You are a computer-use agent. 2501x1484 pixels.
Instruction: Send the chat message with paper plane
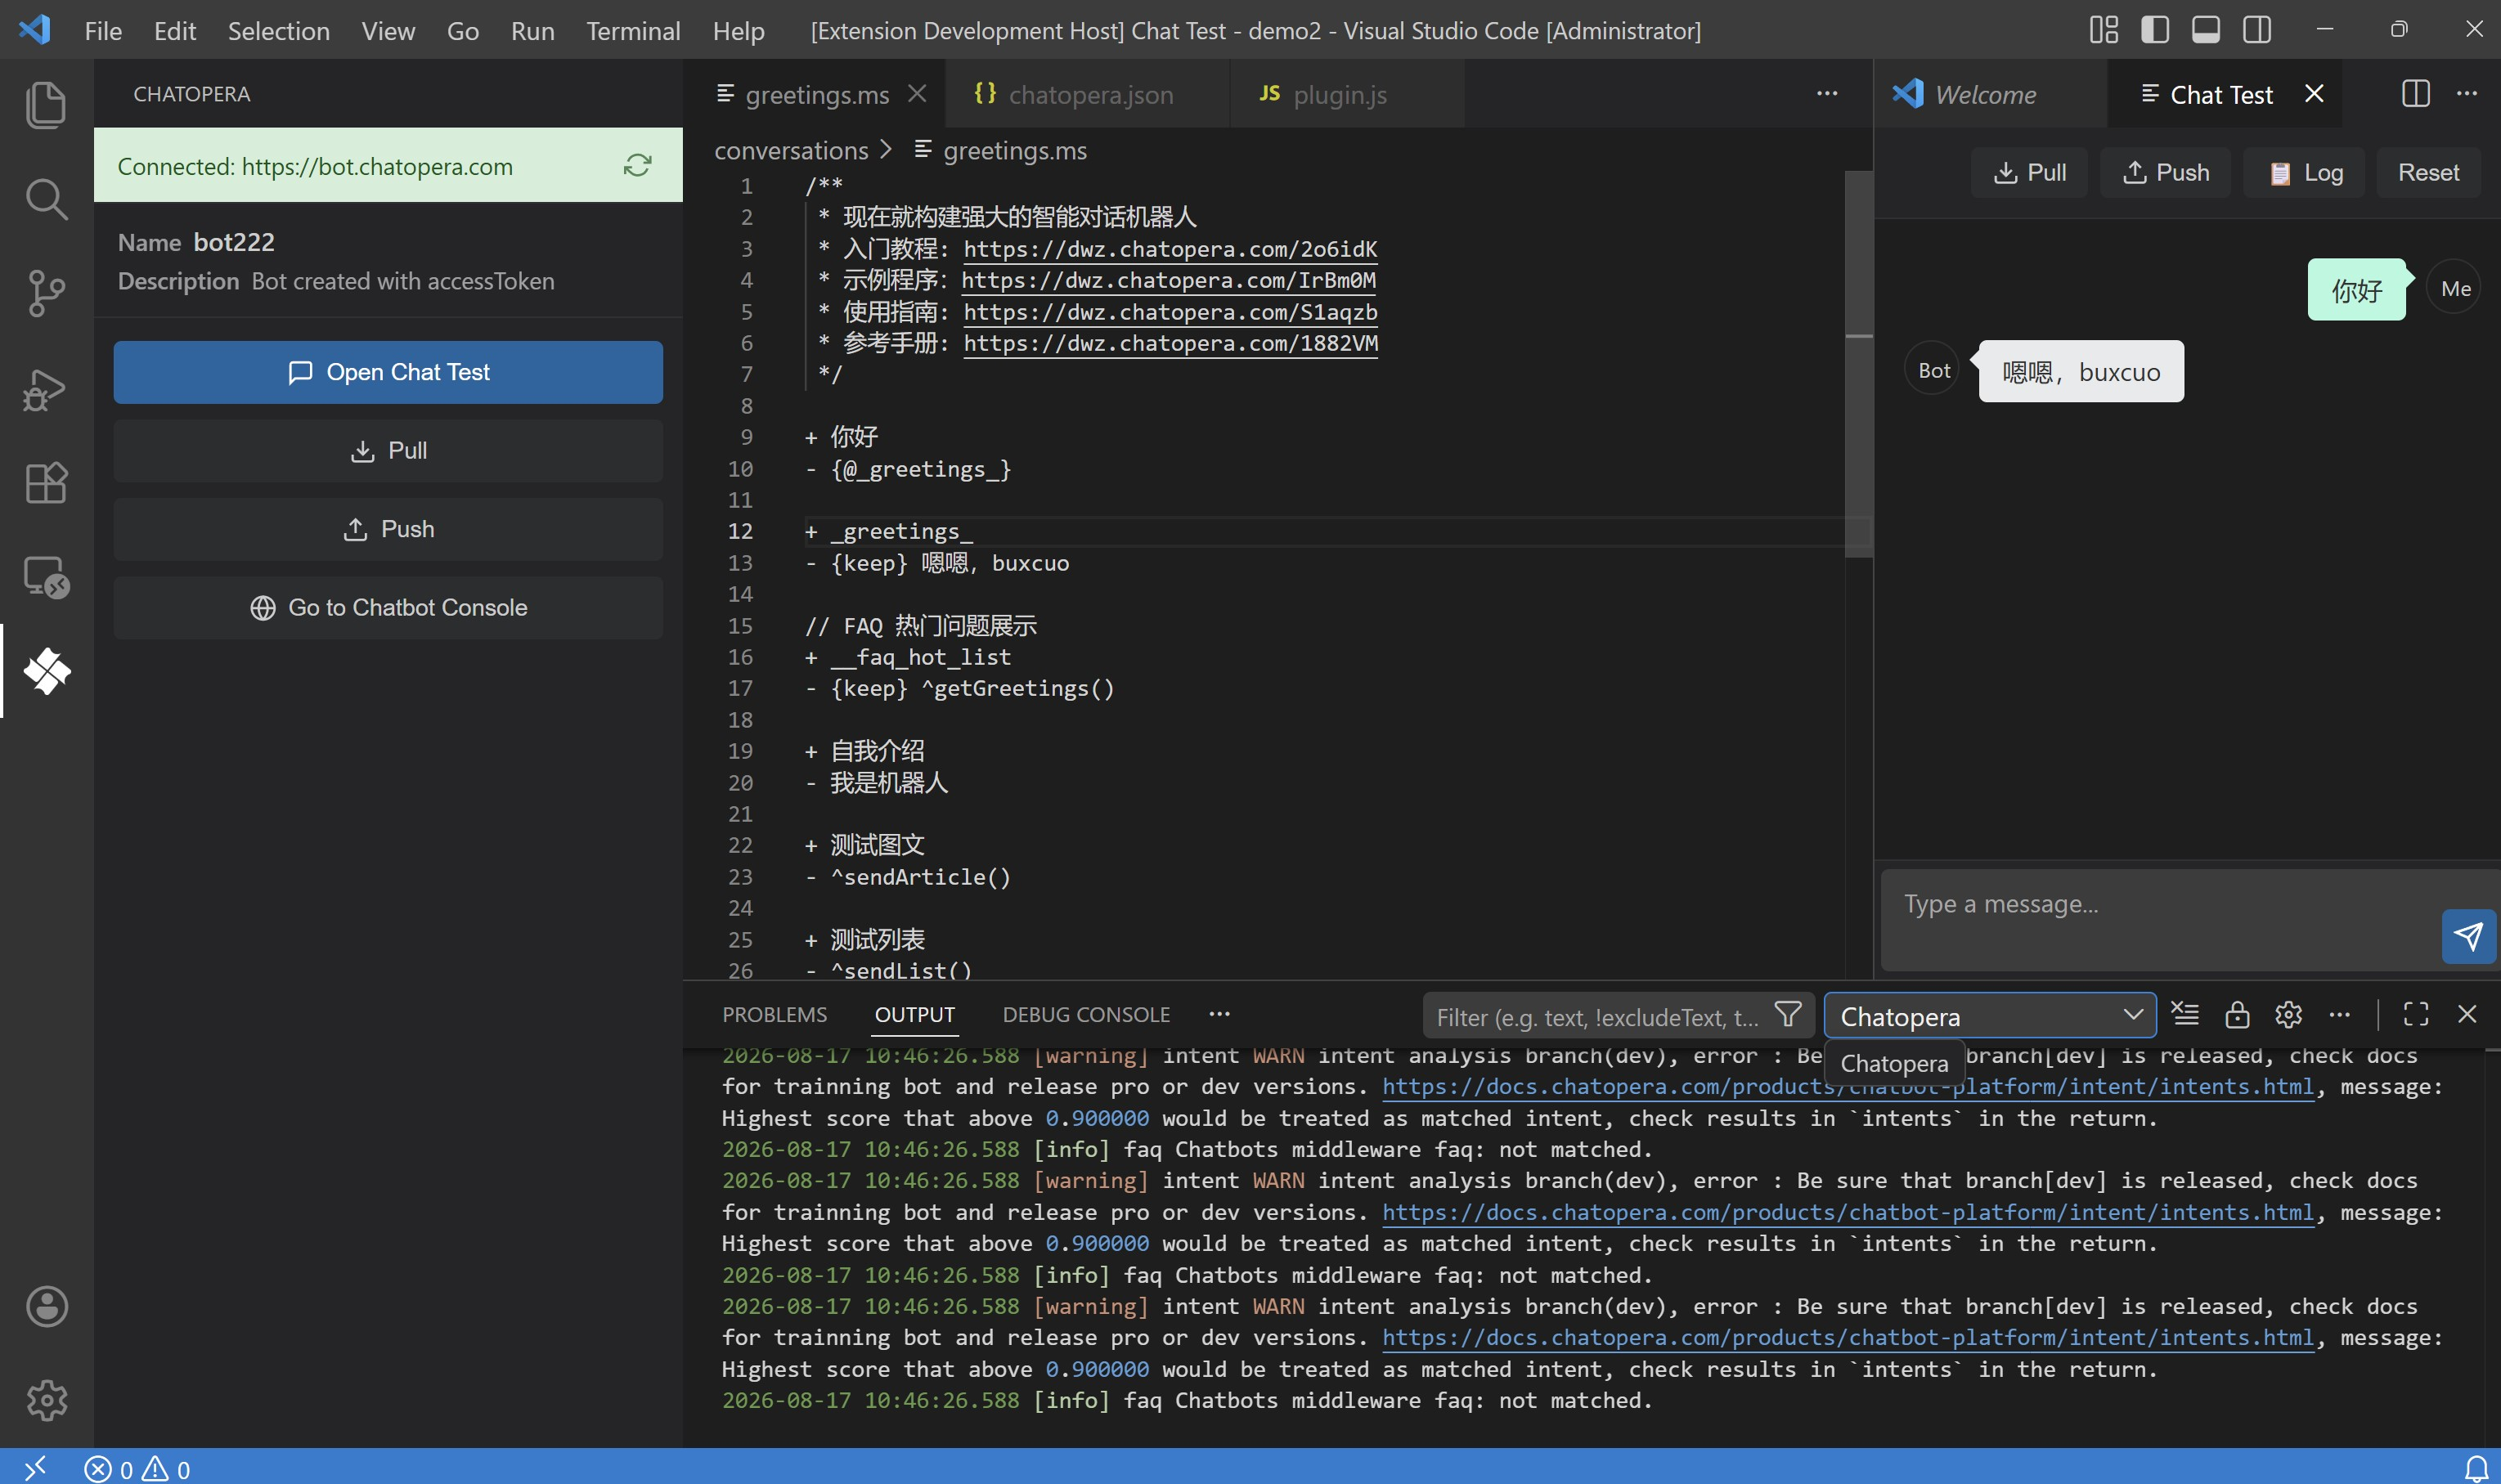(2468, 937)
